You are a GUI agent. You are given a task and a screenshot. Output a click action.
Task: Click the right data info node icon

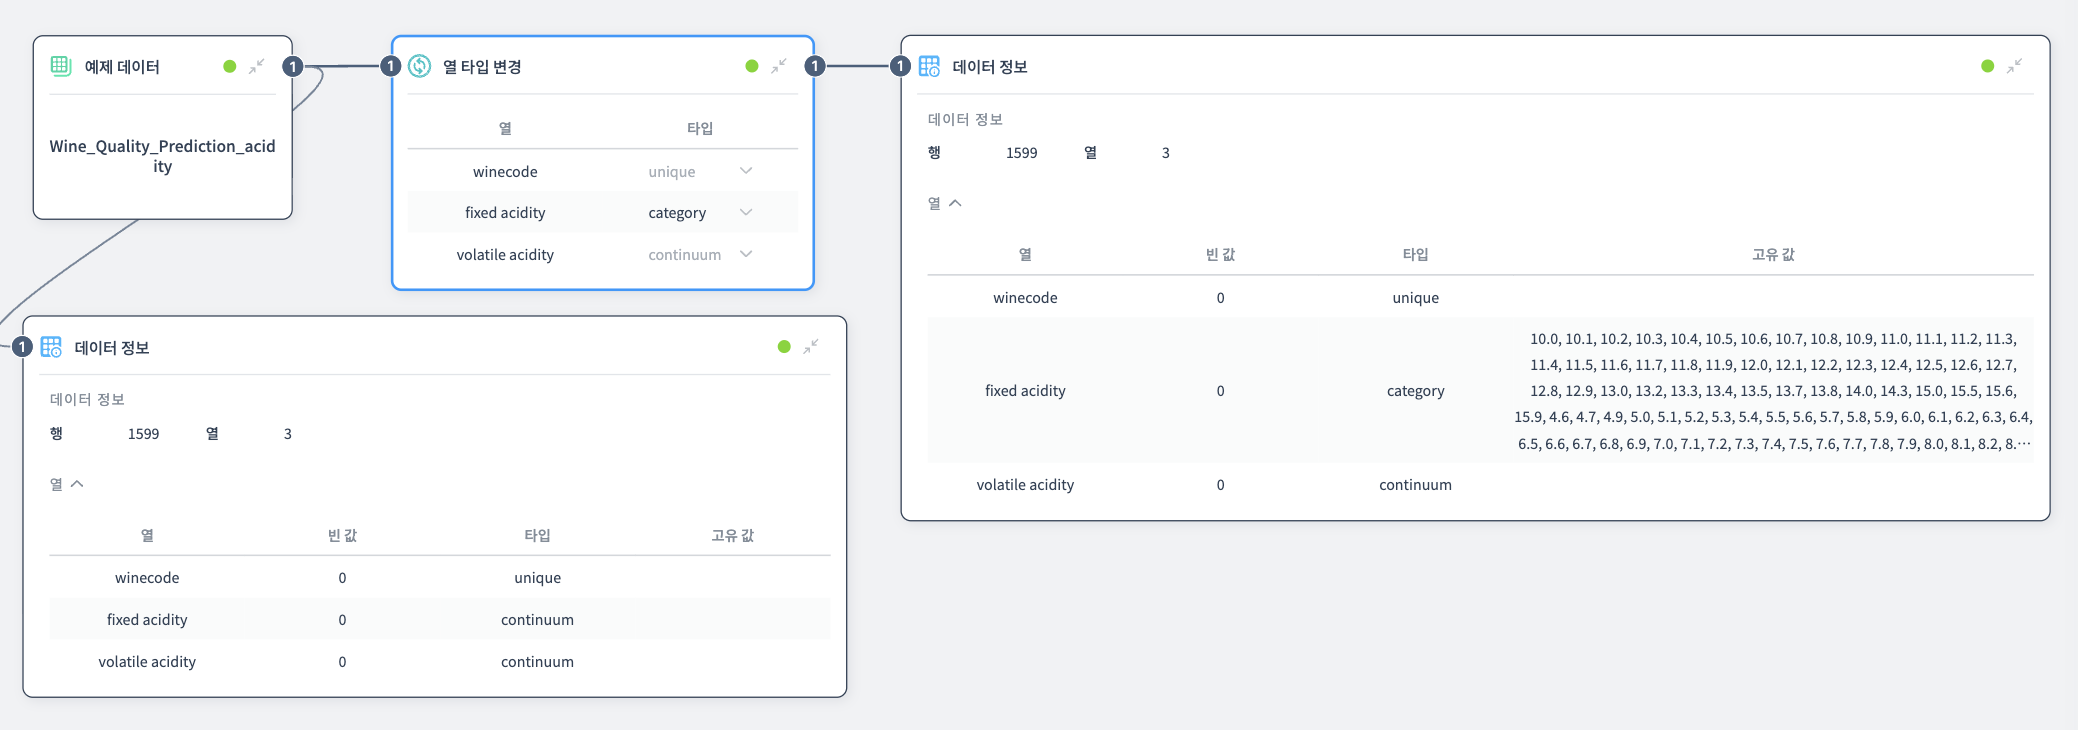pyautogui.click(x=929, y=66)
